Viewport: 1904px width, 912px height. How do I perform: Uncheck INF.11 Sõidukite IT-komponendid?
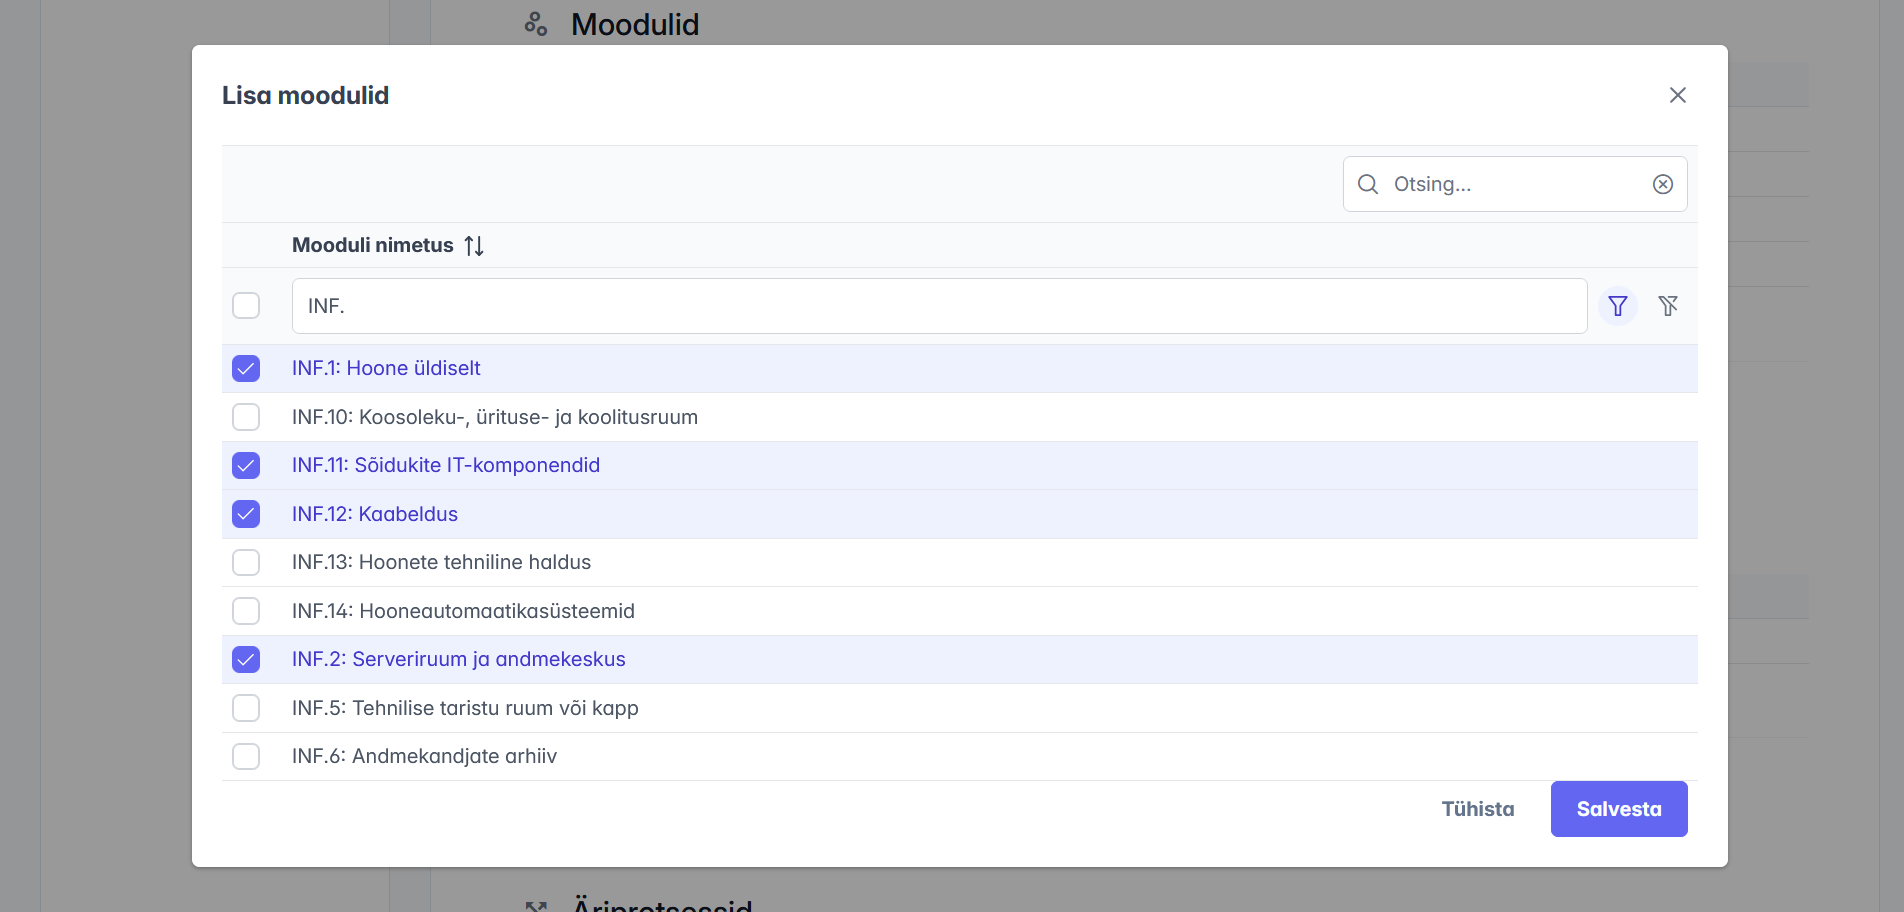[246, 466]
